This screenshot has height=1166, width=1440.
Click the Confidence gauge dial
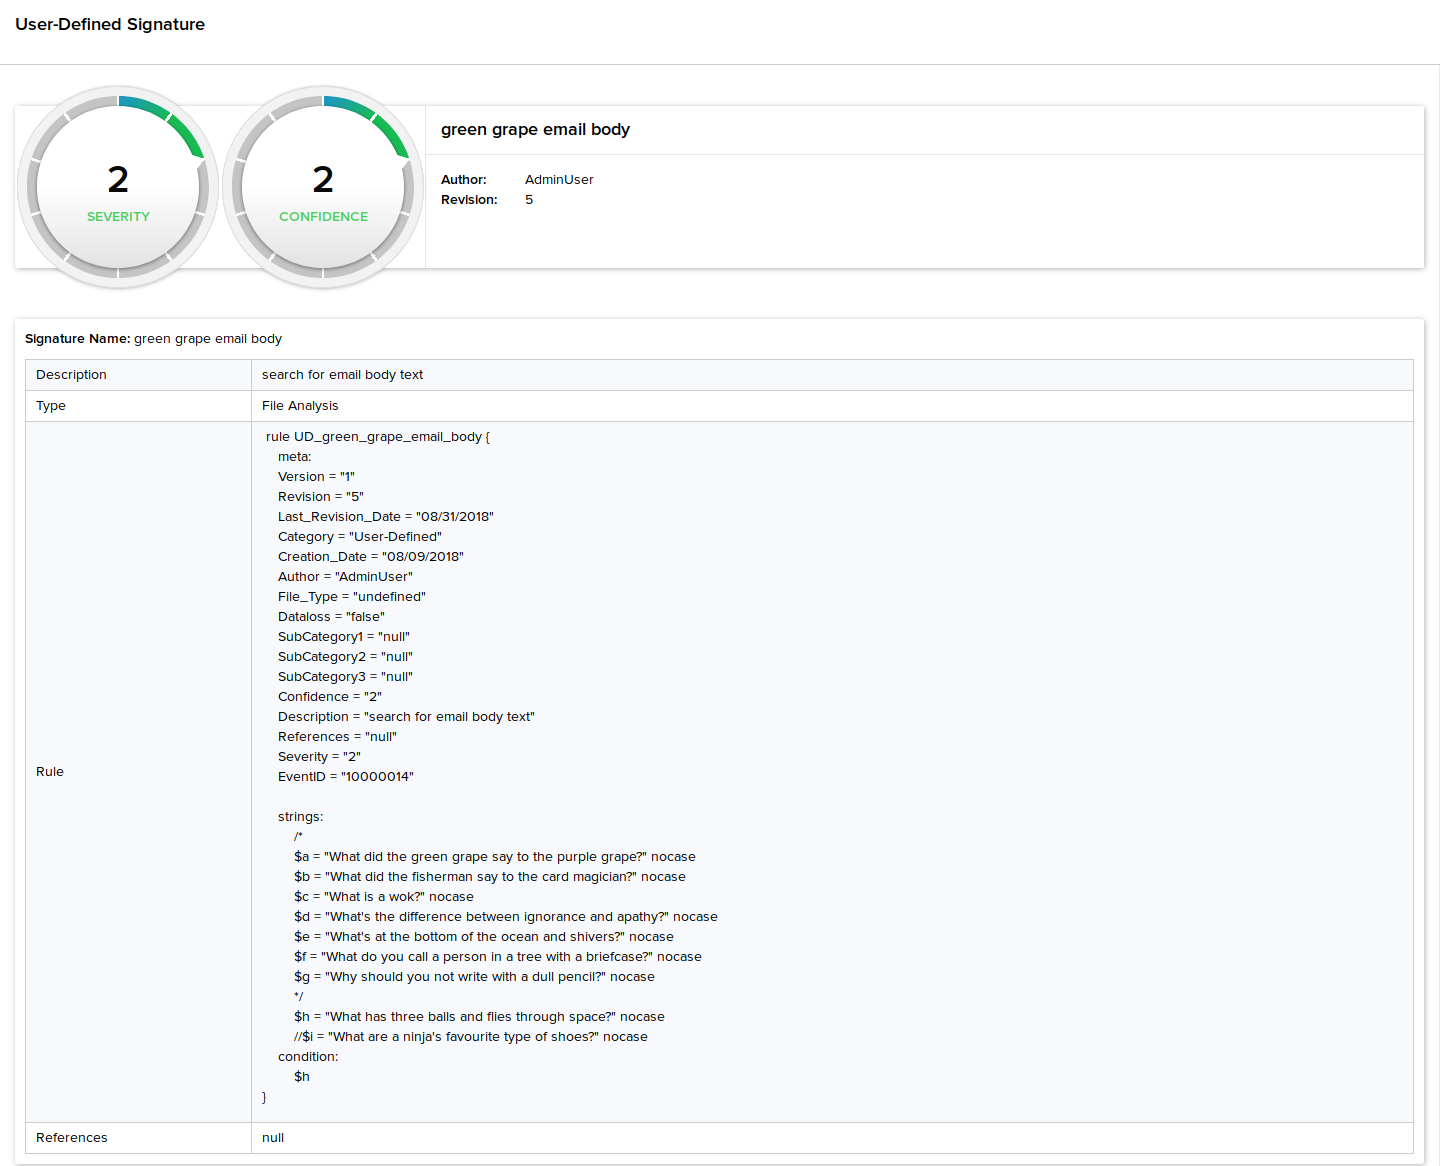point(323,187)
